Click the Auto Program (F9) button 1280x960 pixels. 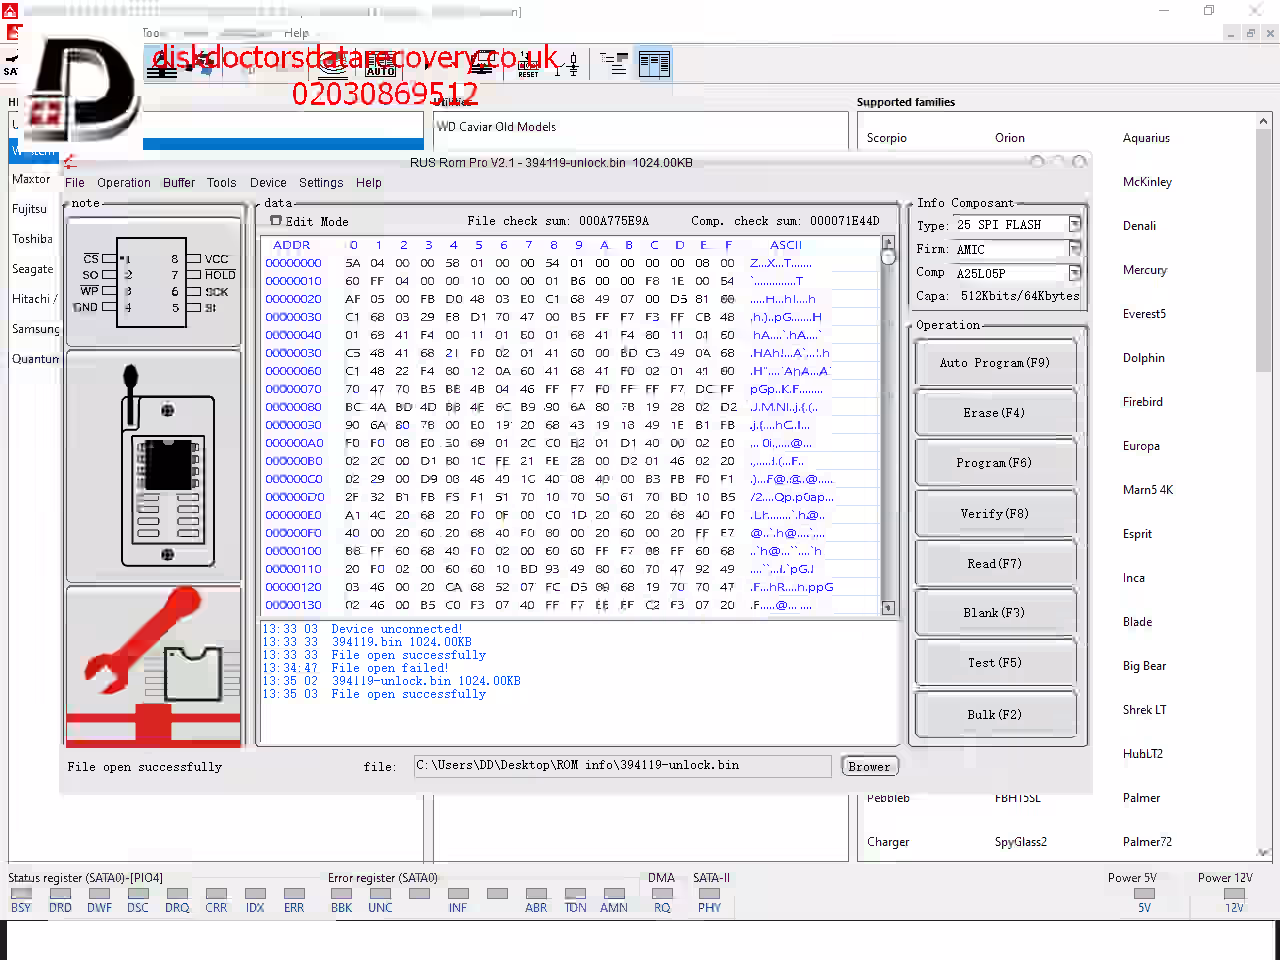point(995,363)
